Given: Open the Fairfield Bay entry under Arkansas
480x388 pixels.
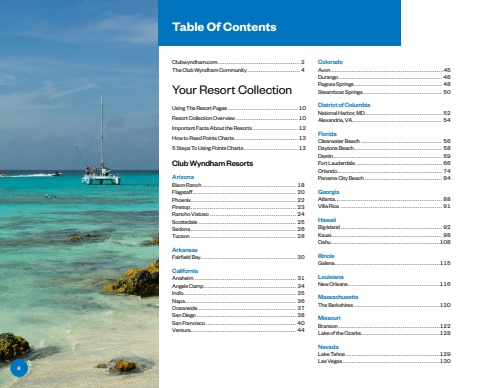Looking at the screenshot, I should (238, 257).
